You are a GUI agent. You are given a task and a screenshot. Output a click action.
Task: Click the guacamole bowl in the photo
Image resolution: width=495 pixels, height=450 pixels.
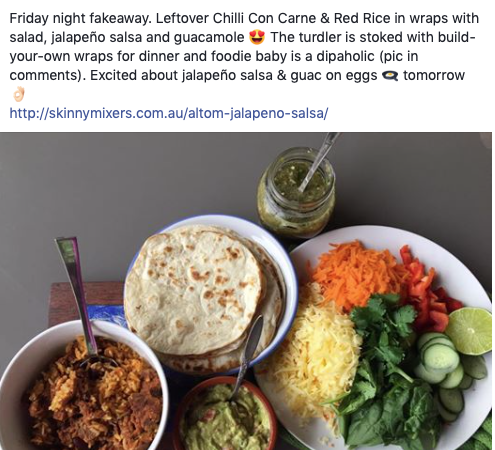pyautogui.click(x=225, y=415)
